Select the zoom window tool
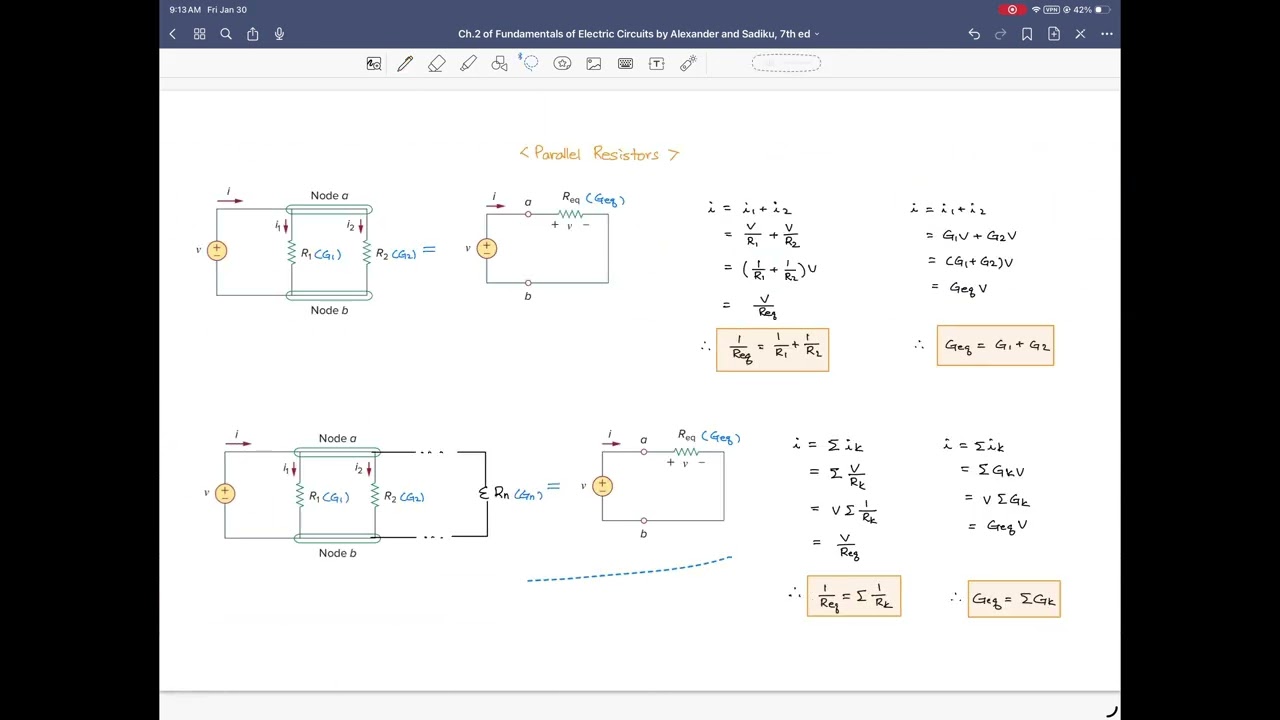 [x=374, y=63]
